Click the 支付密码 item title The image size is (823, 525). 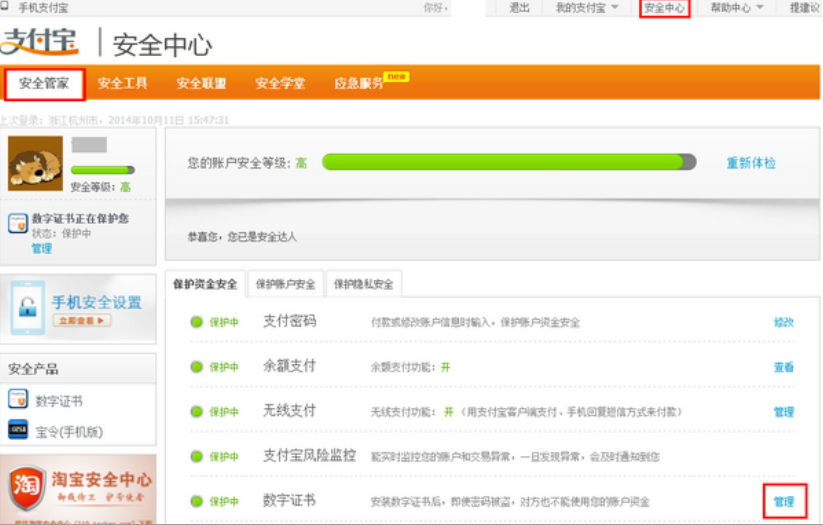click(289, 321)
